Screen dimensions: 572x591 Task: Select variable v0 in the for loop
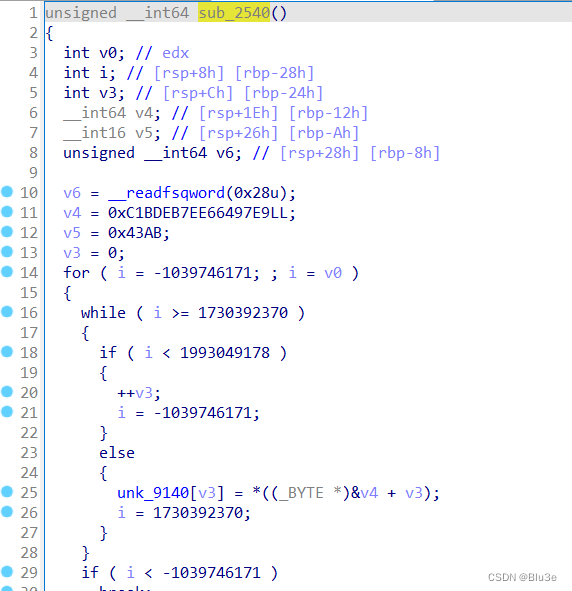point(333,273)
